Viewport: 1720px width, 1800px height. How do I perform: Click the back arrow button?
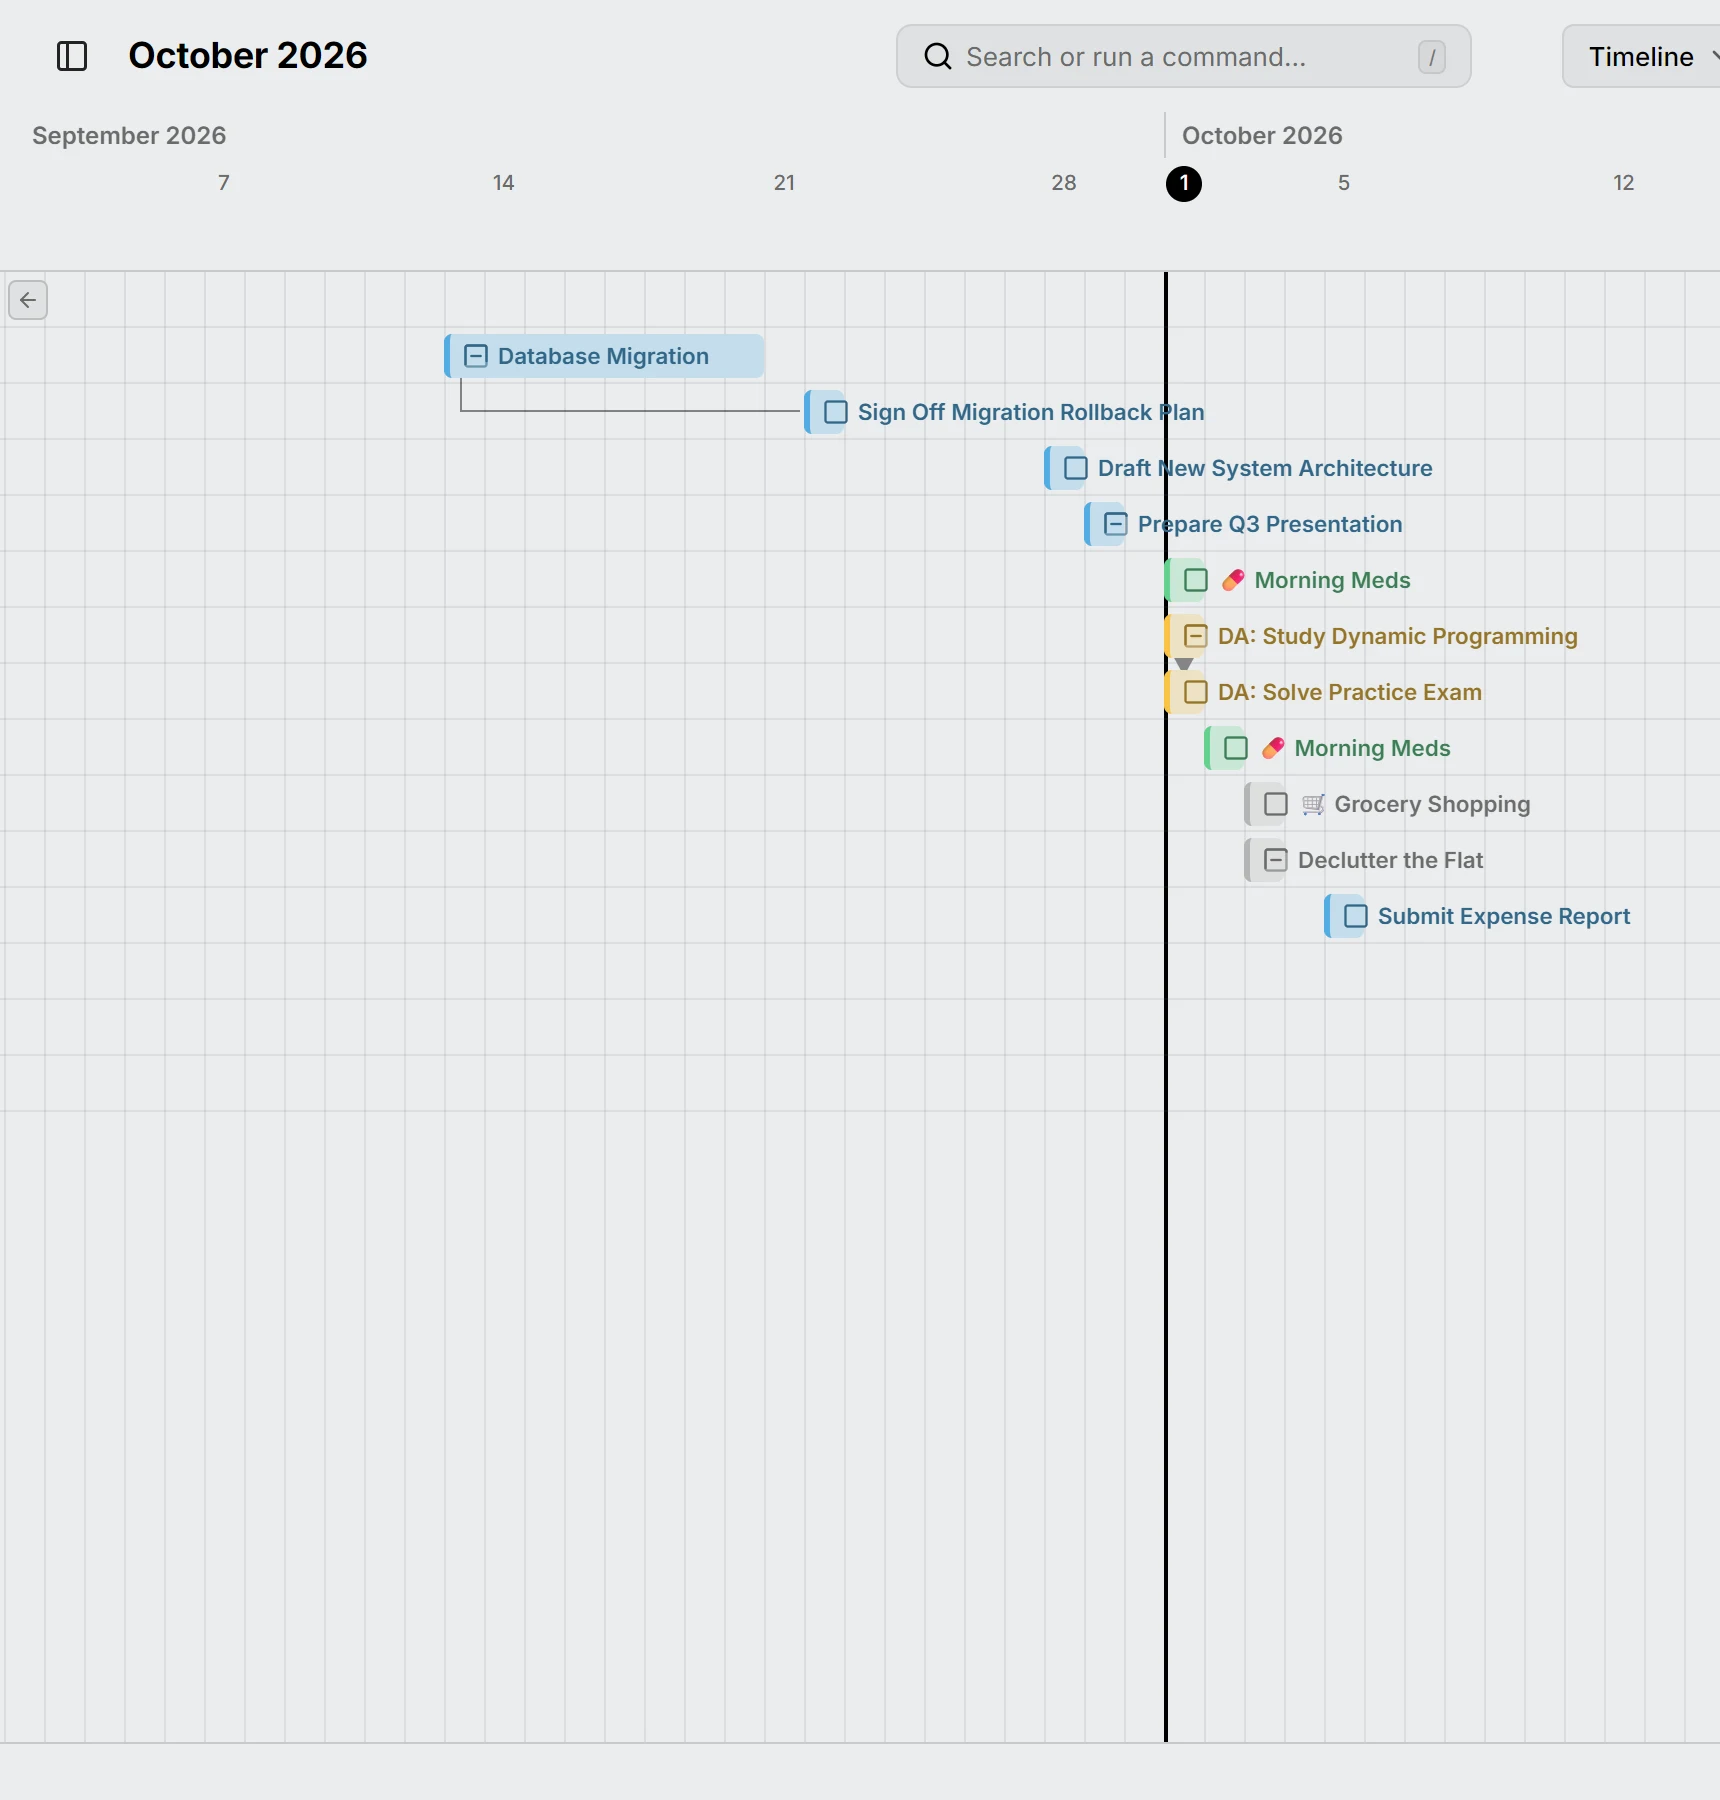coord(28,300)
